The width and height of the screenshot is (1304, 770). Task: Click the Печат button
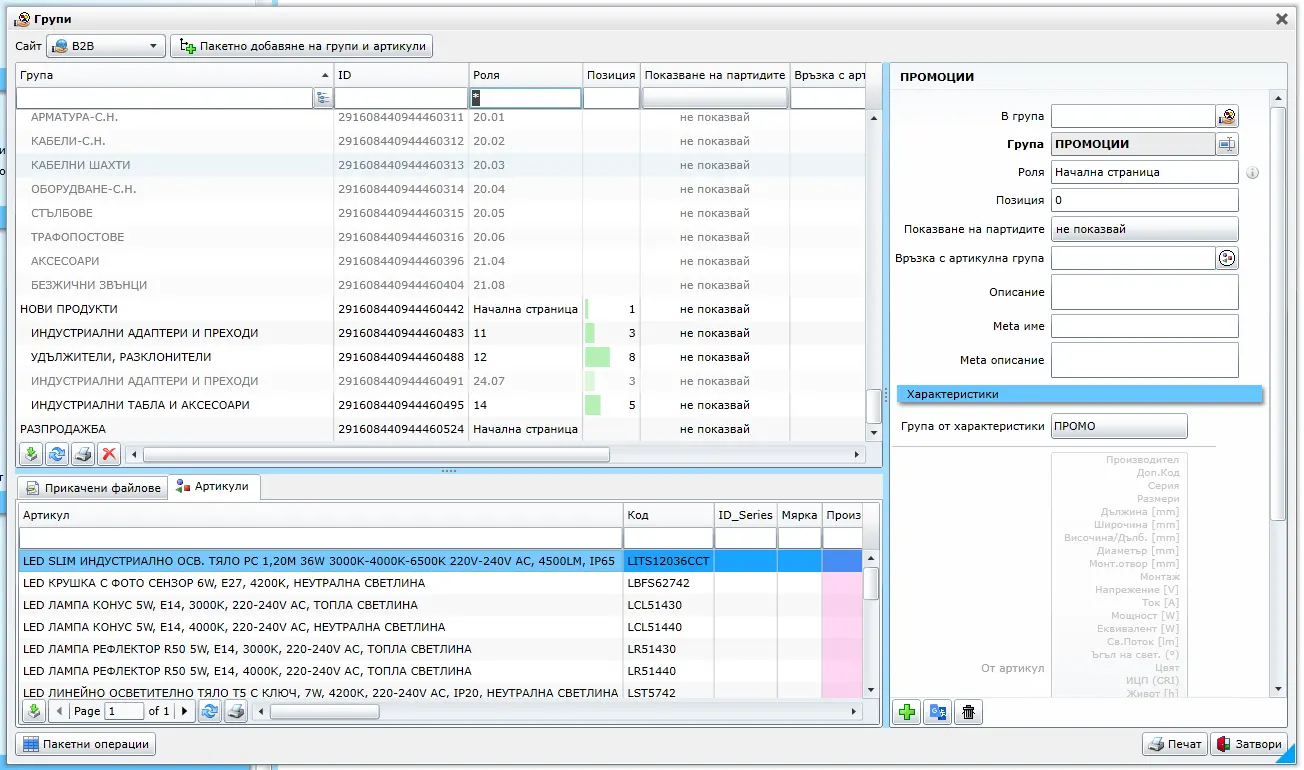click(1174, 744)
